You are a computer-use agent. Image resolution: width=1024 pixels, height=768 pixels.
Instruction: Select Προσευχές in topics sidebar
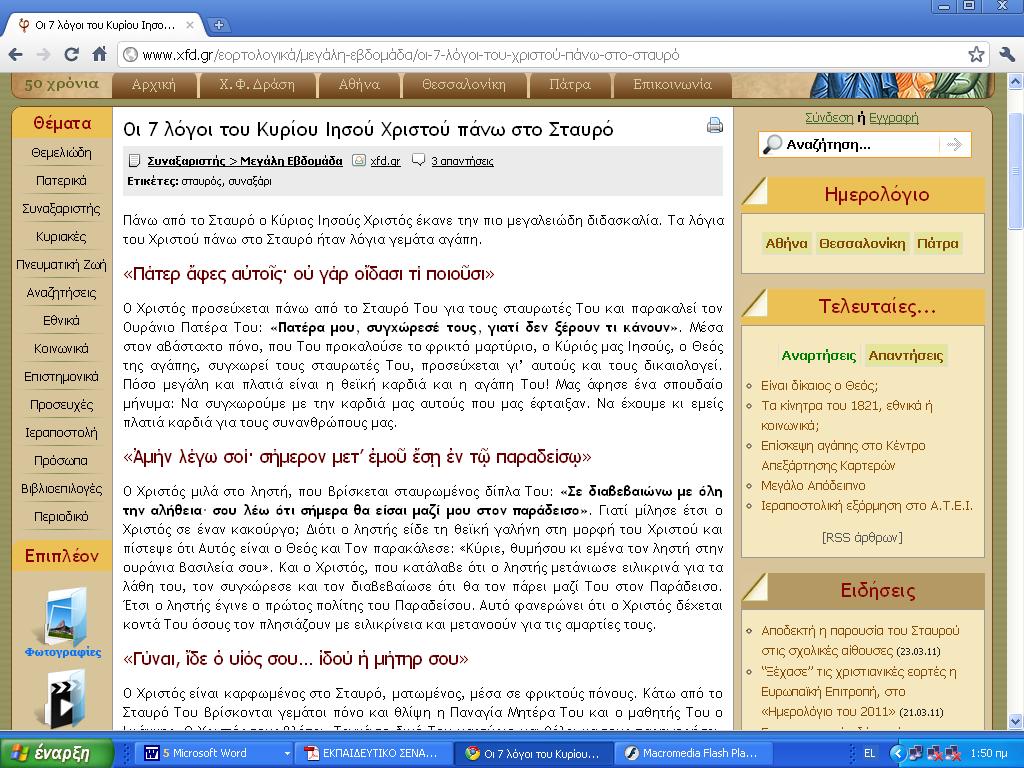tap(61, 405)
